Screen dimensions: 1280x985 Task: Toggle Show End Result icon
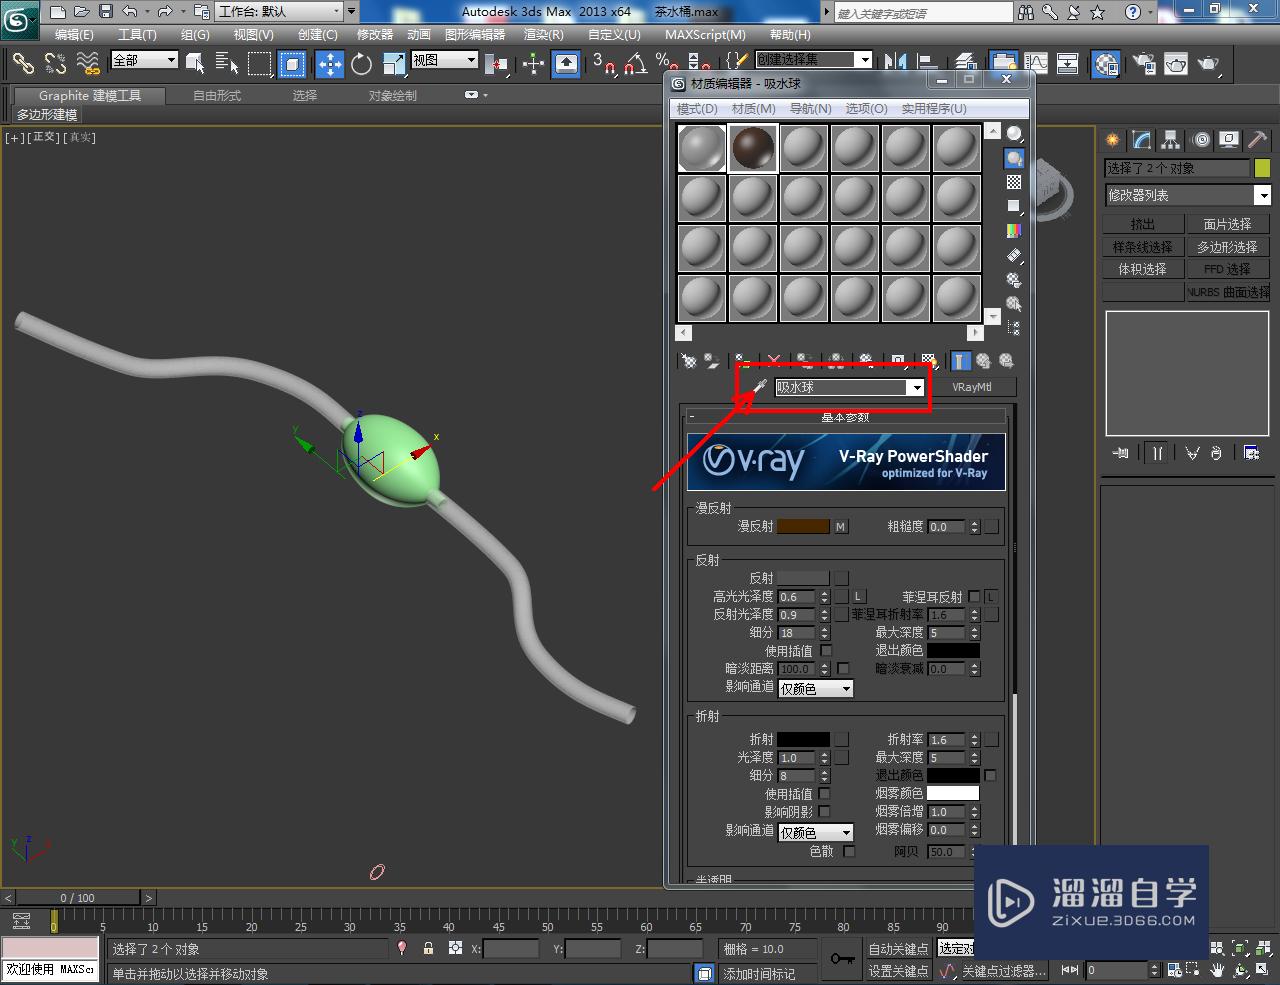point(960,360)
